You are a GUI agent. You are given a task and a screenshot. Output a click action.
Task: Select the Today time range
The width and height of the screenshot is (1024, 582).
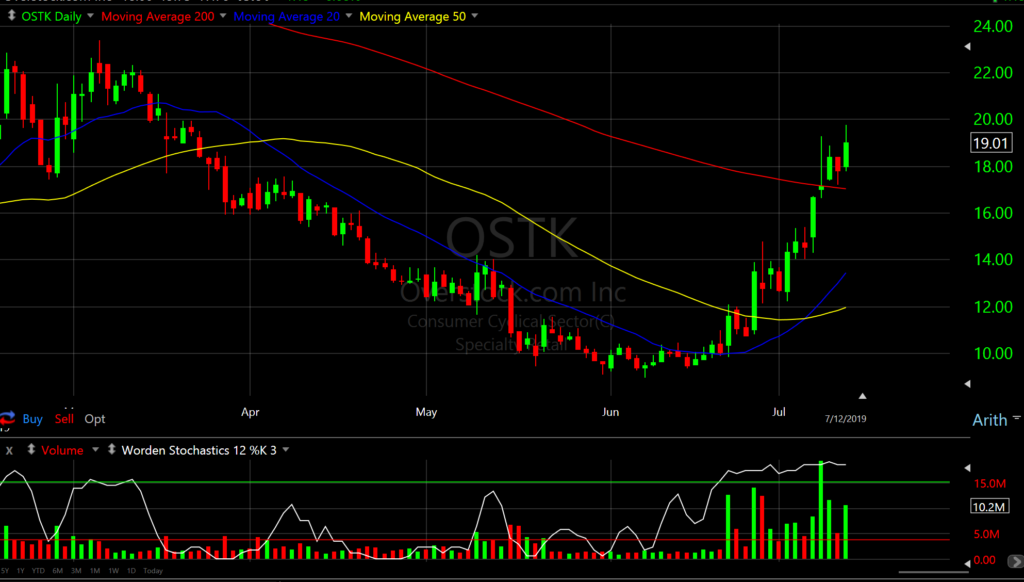click(153, 571)
